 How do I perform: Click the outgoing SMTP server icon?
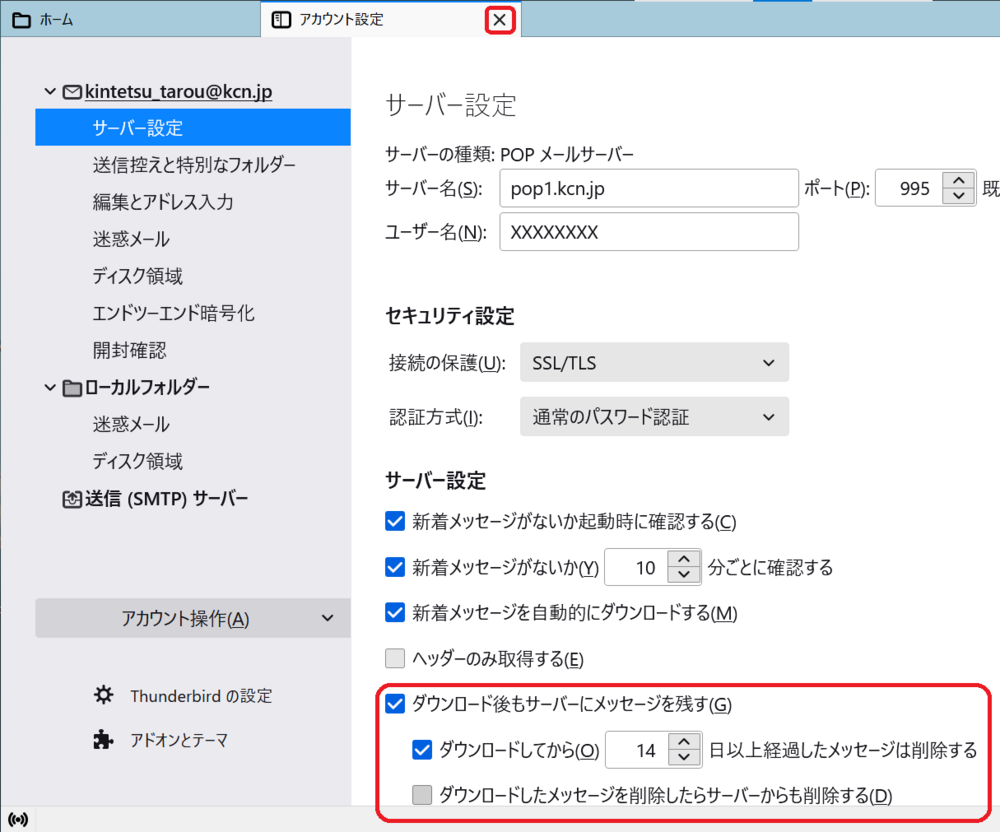(x=71, y=499)
